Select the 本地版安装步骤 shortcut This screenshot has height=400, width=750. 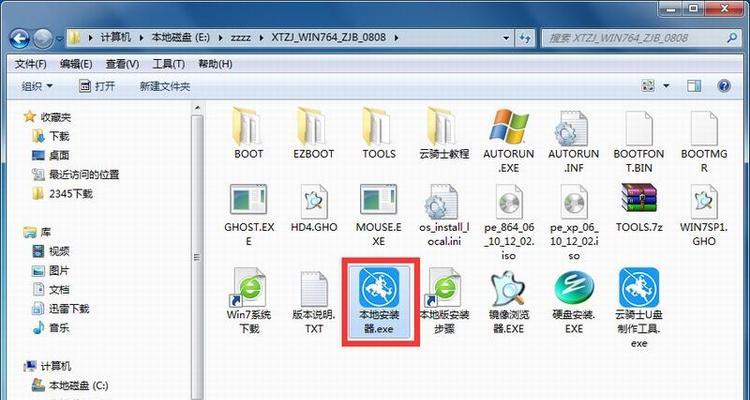click(x=444, y=300)
